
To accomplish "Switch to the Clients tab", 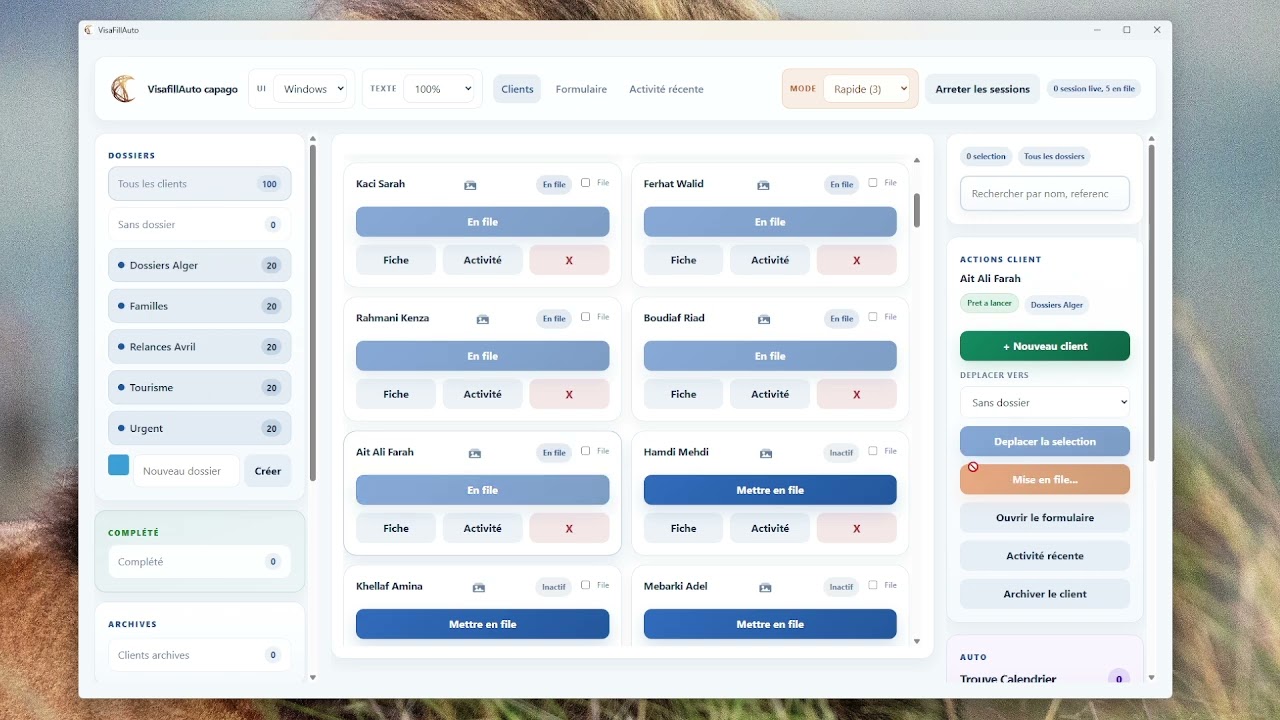I will [517, 89].
